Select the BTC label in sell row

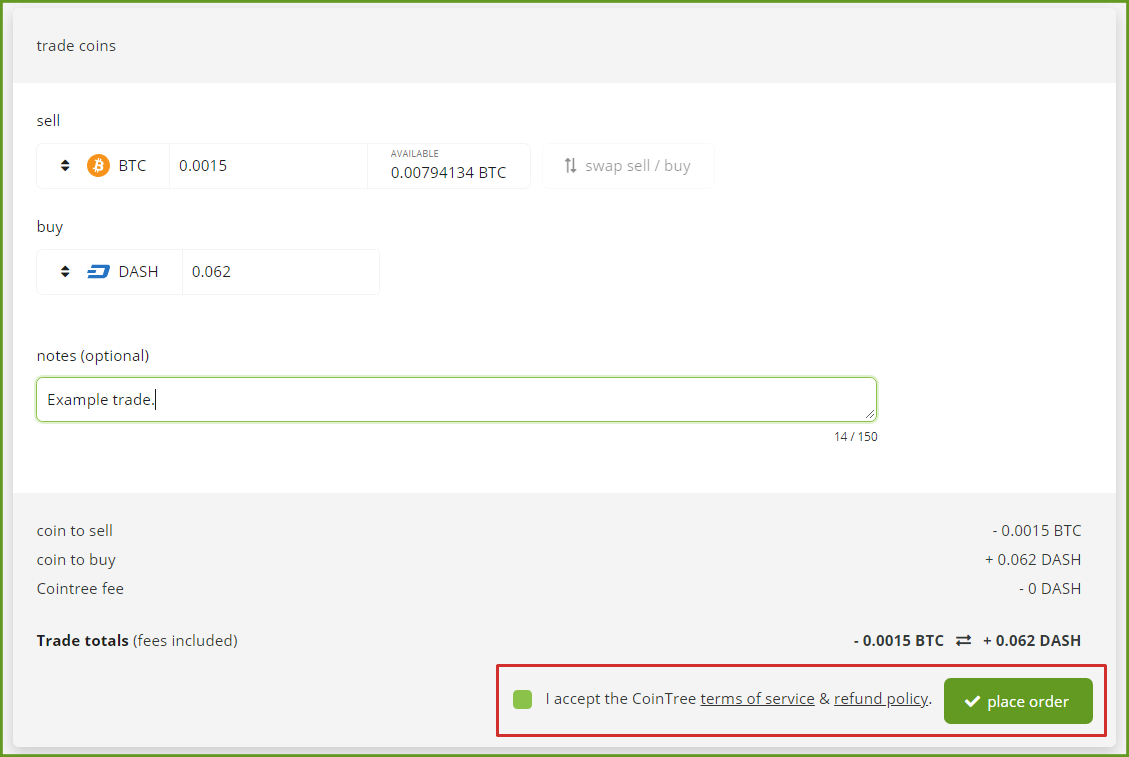click(x=132, y=166)
